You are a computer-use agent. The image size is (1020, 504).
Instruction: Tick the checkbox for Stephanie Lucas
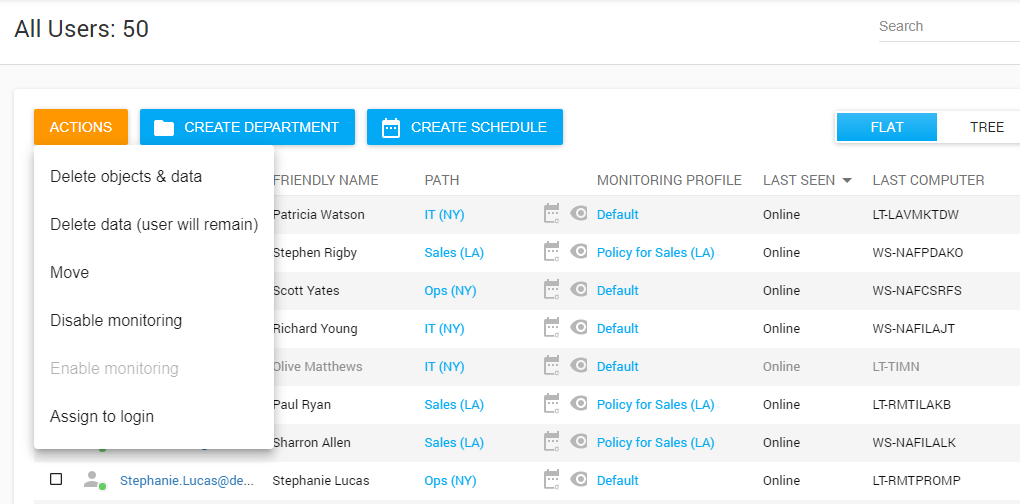coord(56,479)
